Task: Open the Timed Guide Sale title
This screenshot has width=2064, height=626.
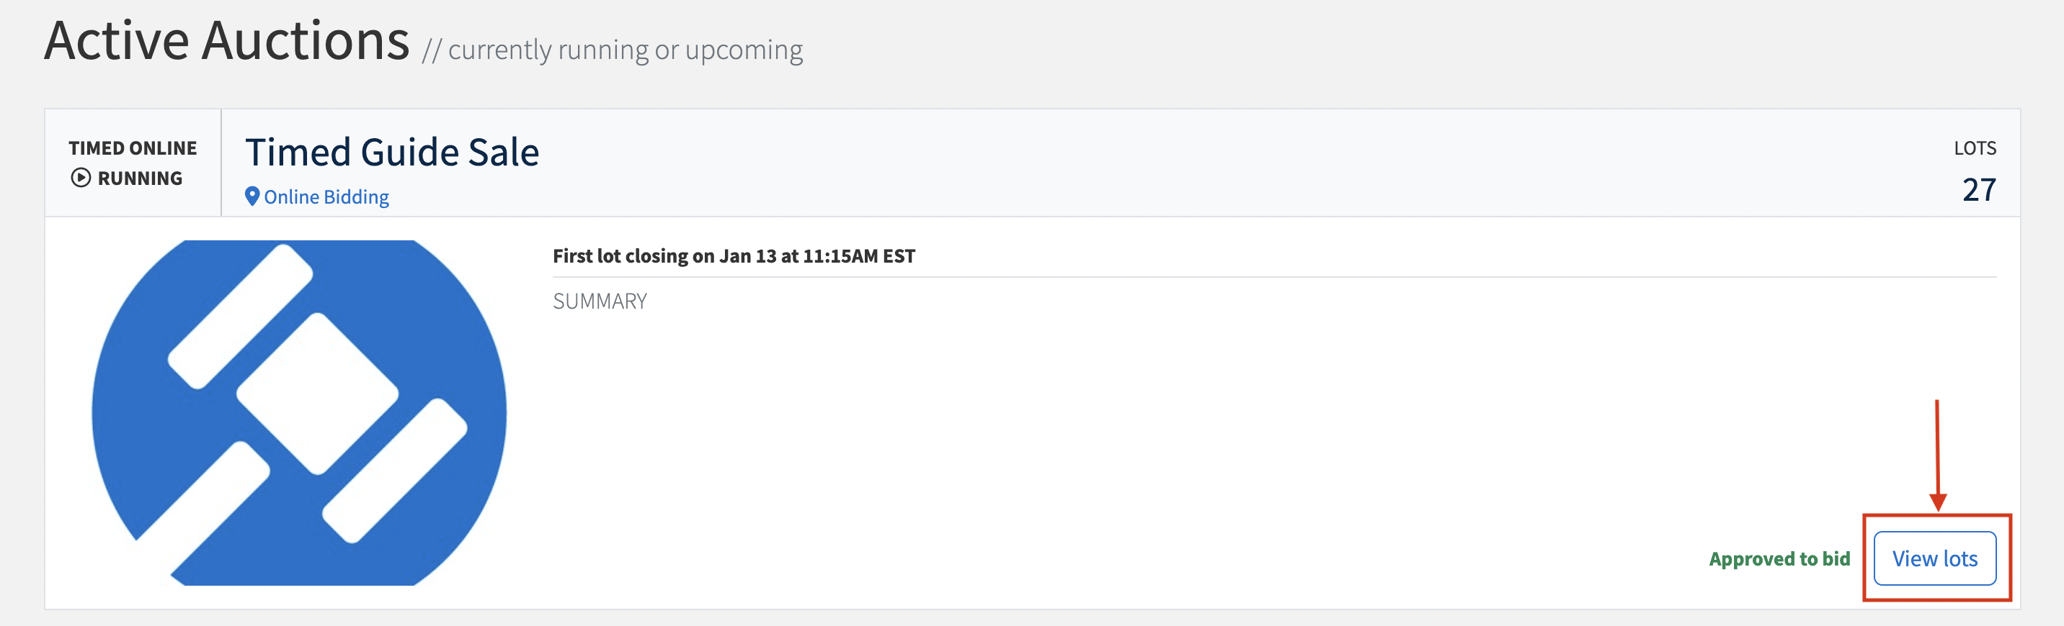Action: 392,152
